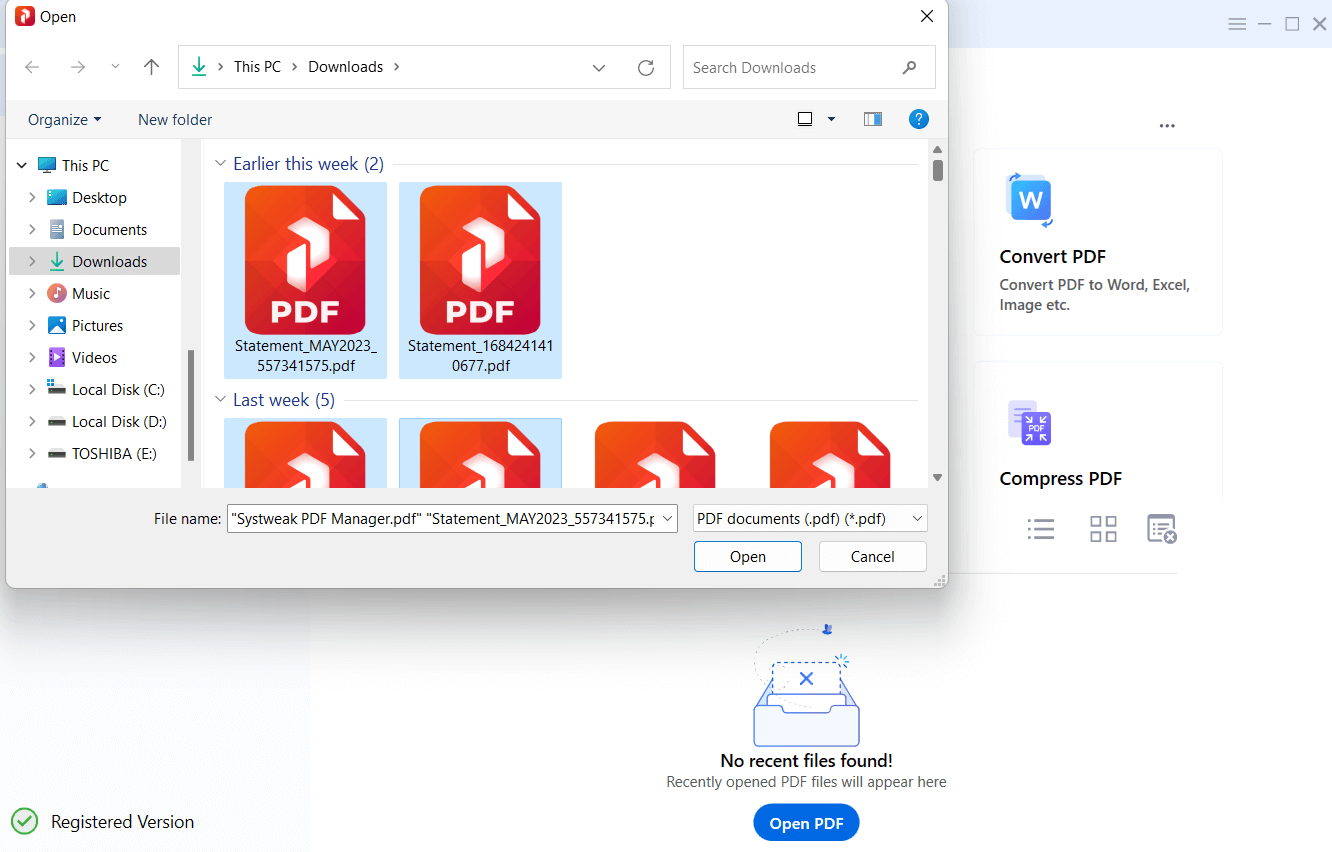Image resolution: width=1332 pixels, height=852 pixels.
Task: Click the clear recent list icon
Action: point(1162,529)
